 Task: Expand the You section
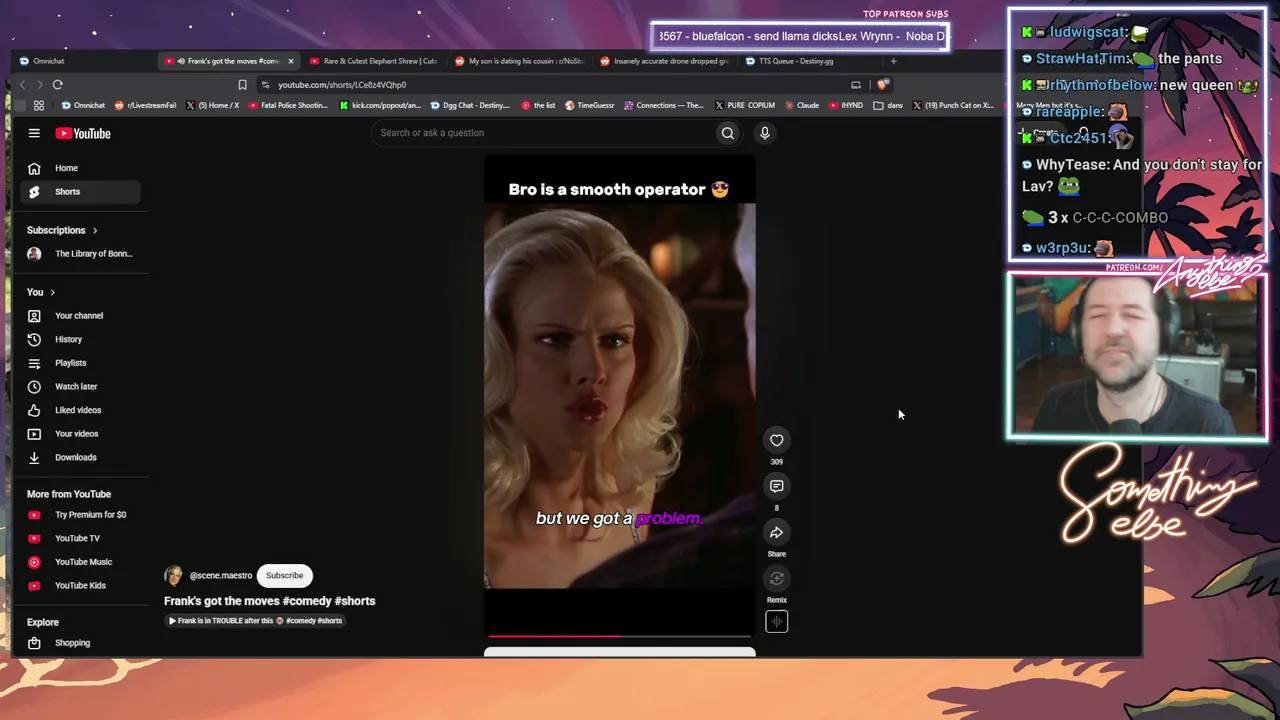(41, 292)
